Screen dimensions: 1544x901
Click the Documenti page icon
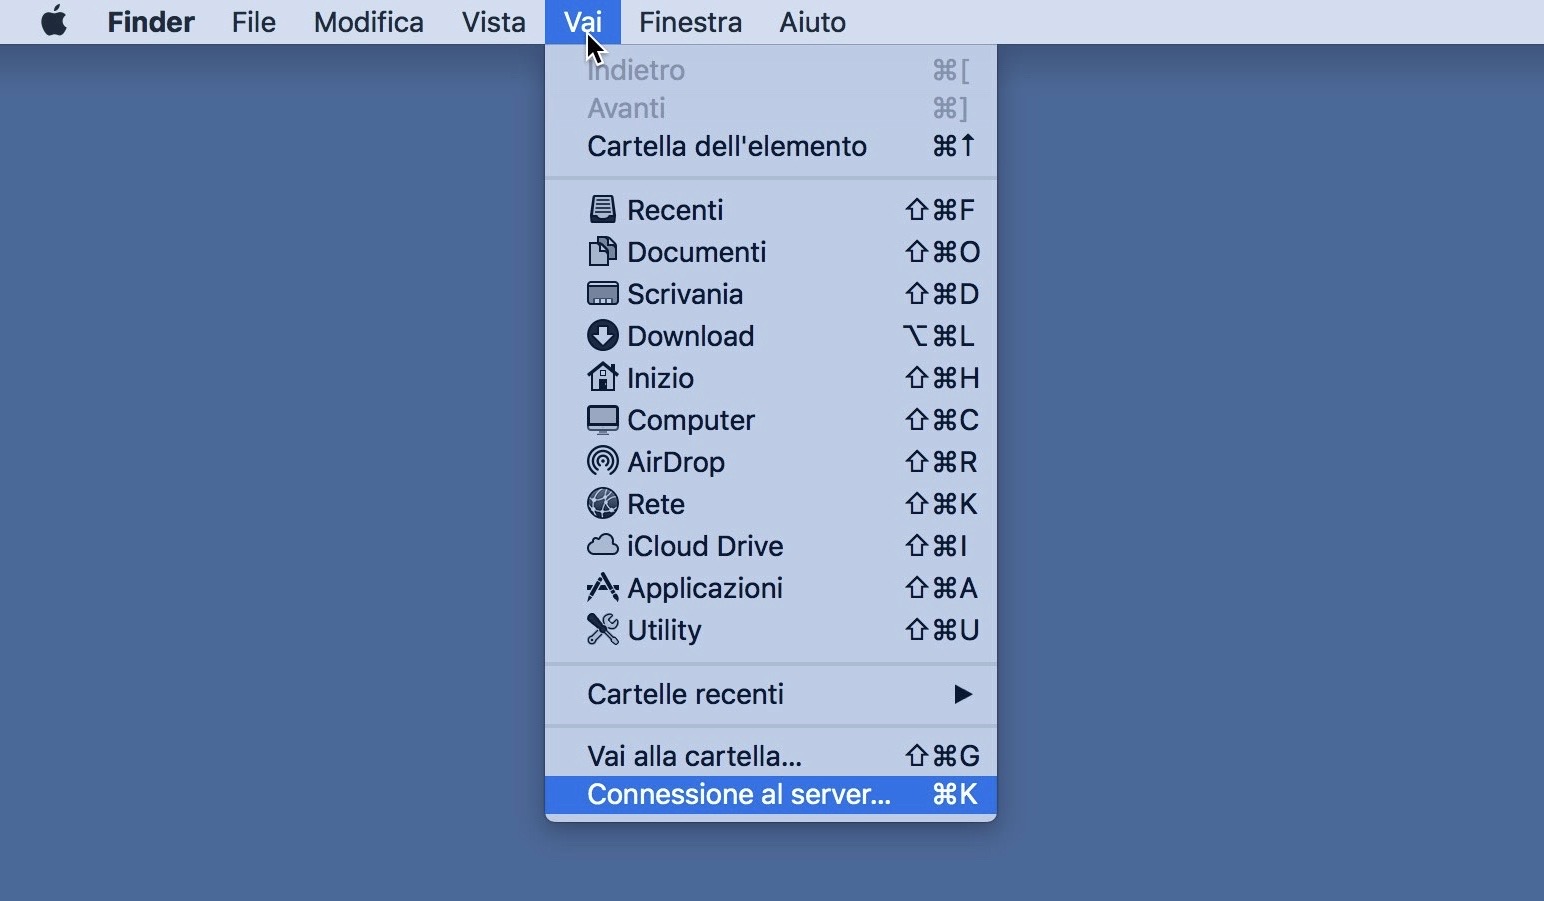602,252
